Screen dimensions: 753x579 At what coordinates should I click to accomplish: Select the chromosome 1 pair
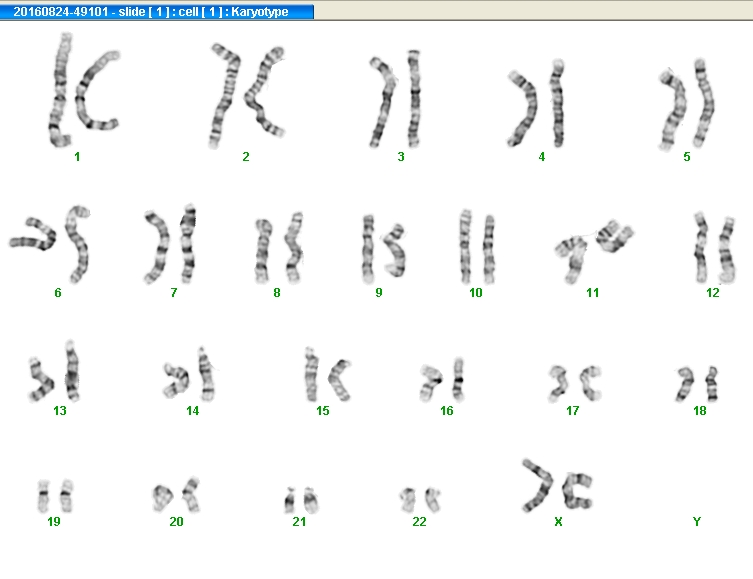coord(84,90)
